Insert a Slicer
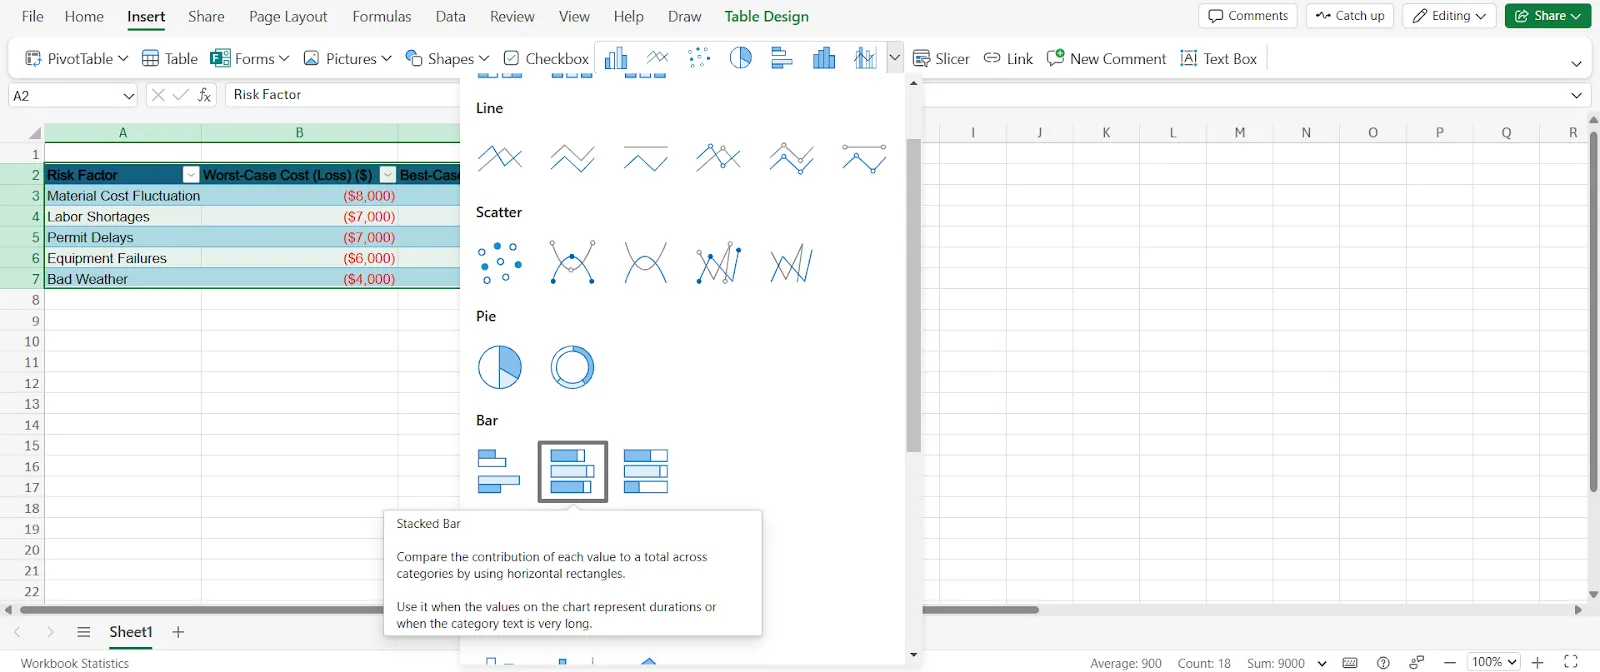1600x672 pixels. pos(941,58)
